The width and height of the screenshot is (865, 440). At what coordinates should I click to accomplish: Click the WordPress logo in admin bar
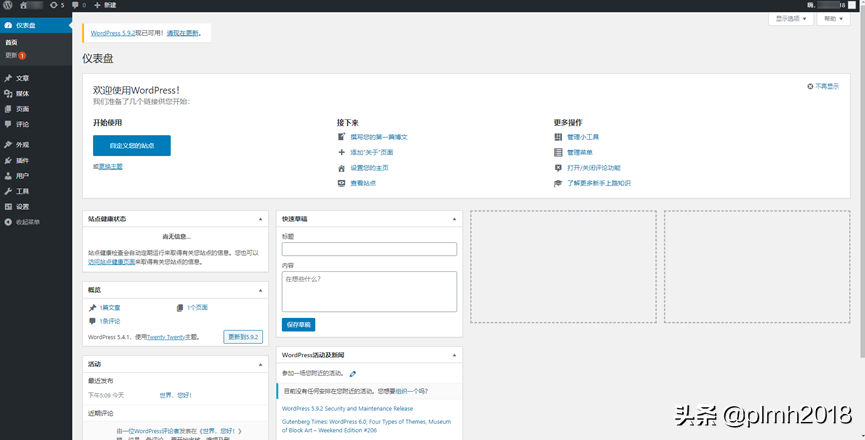coord(8,5)
